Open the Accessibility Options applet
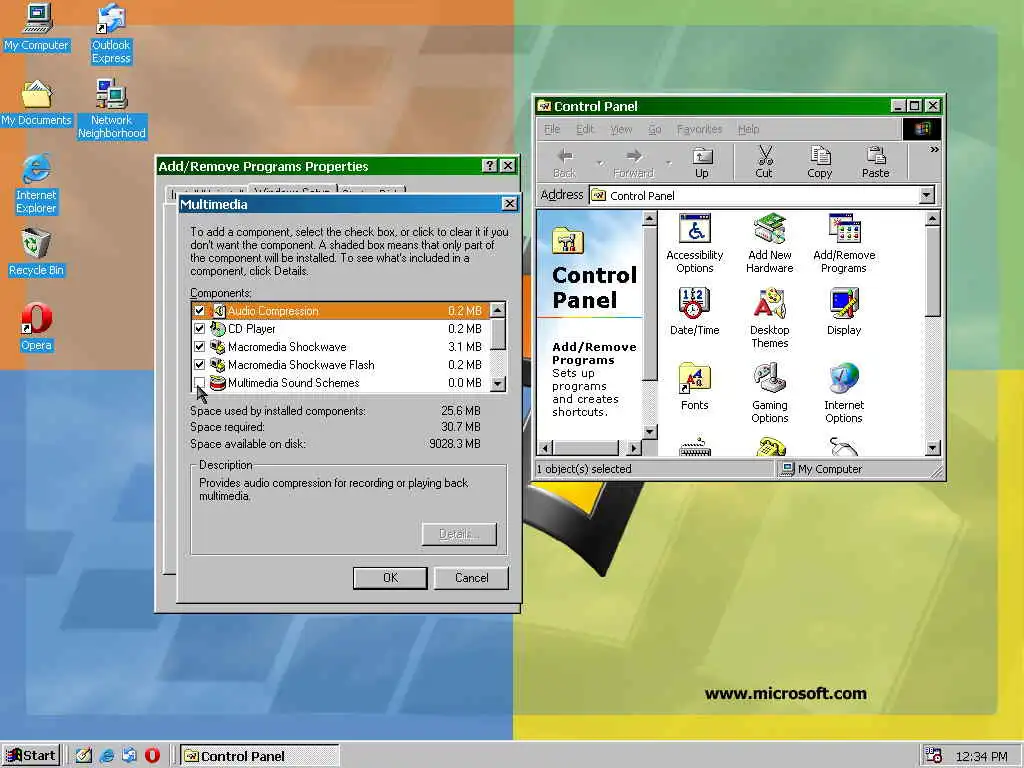 tap(694, 244)
